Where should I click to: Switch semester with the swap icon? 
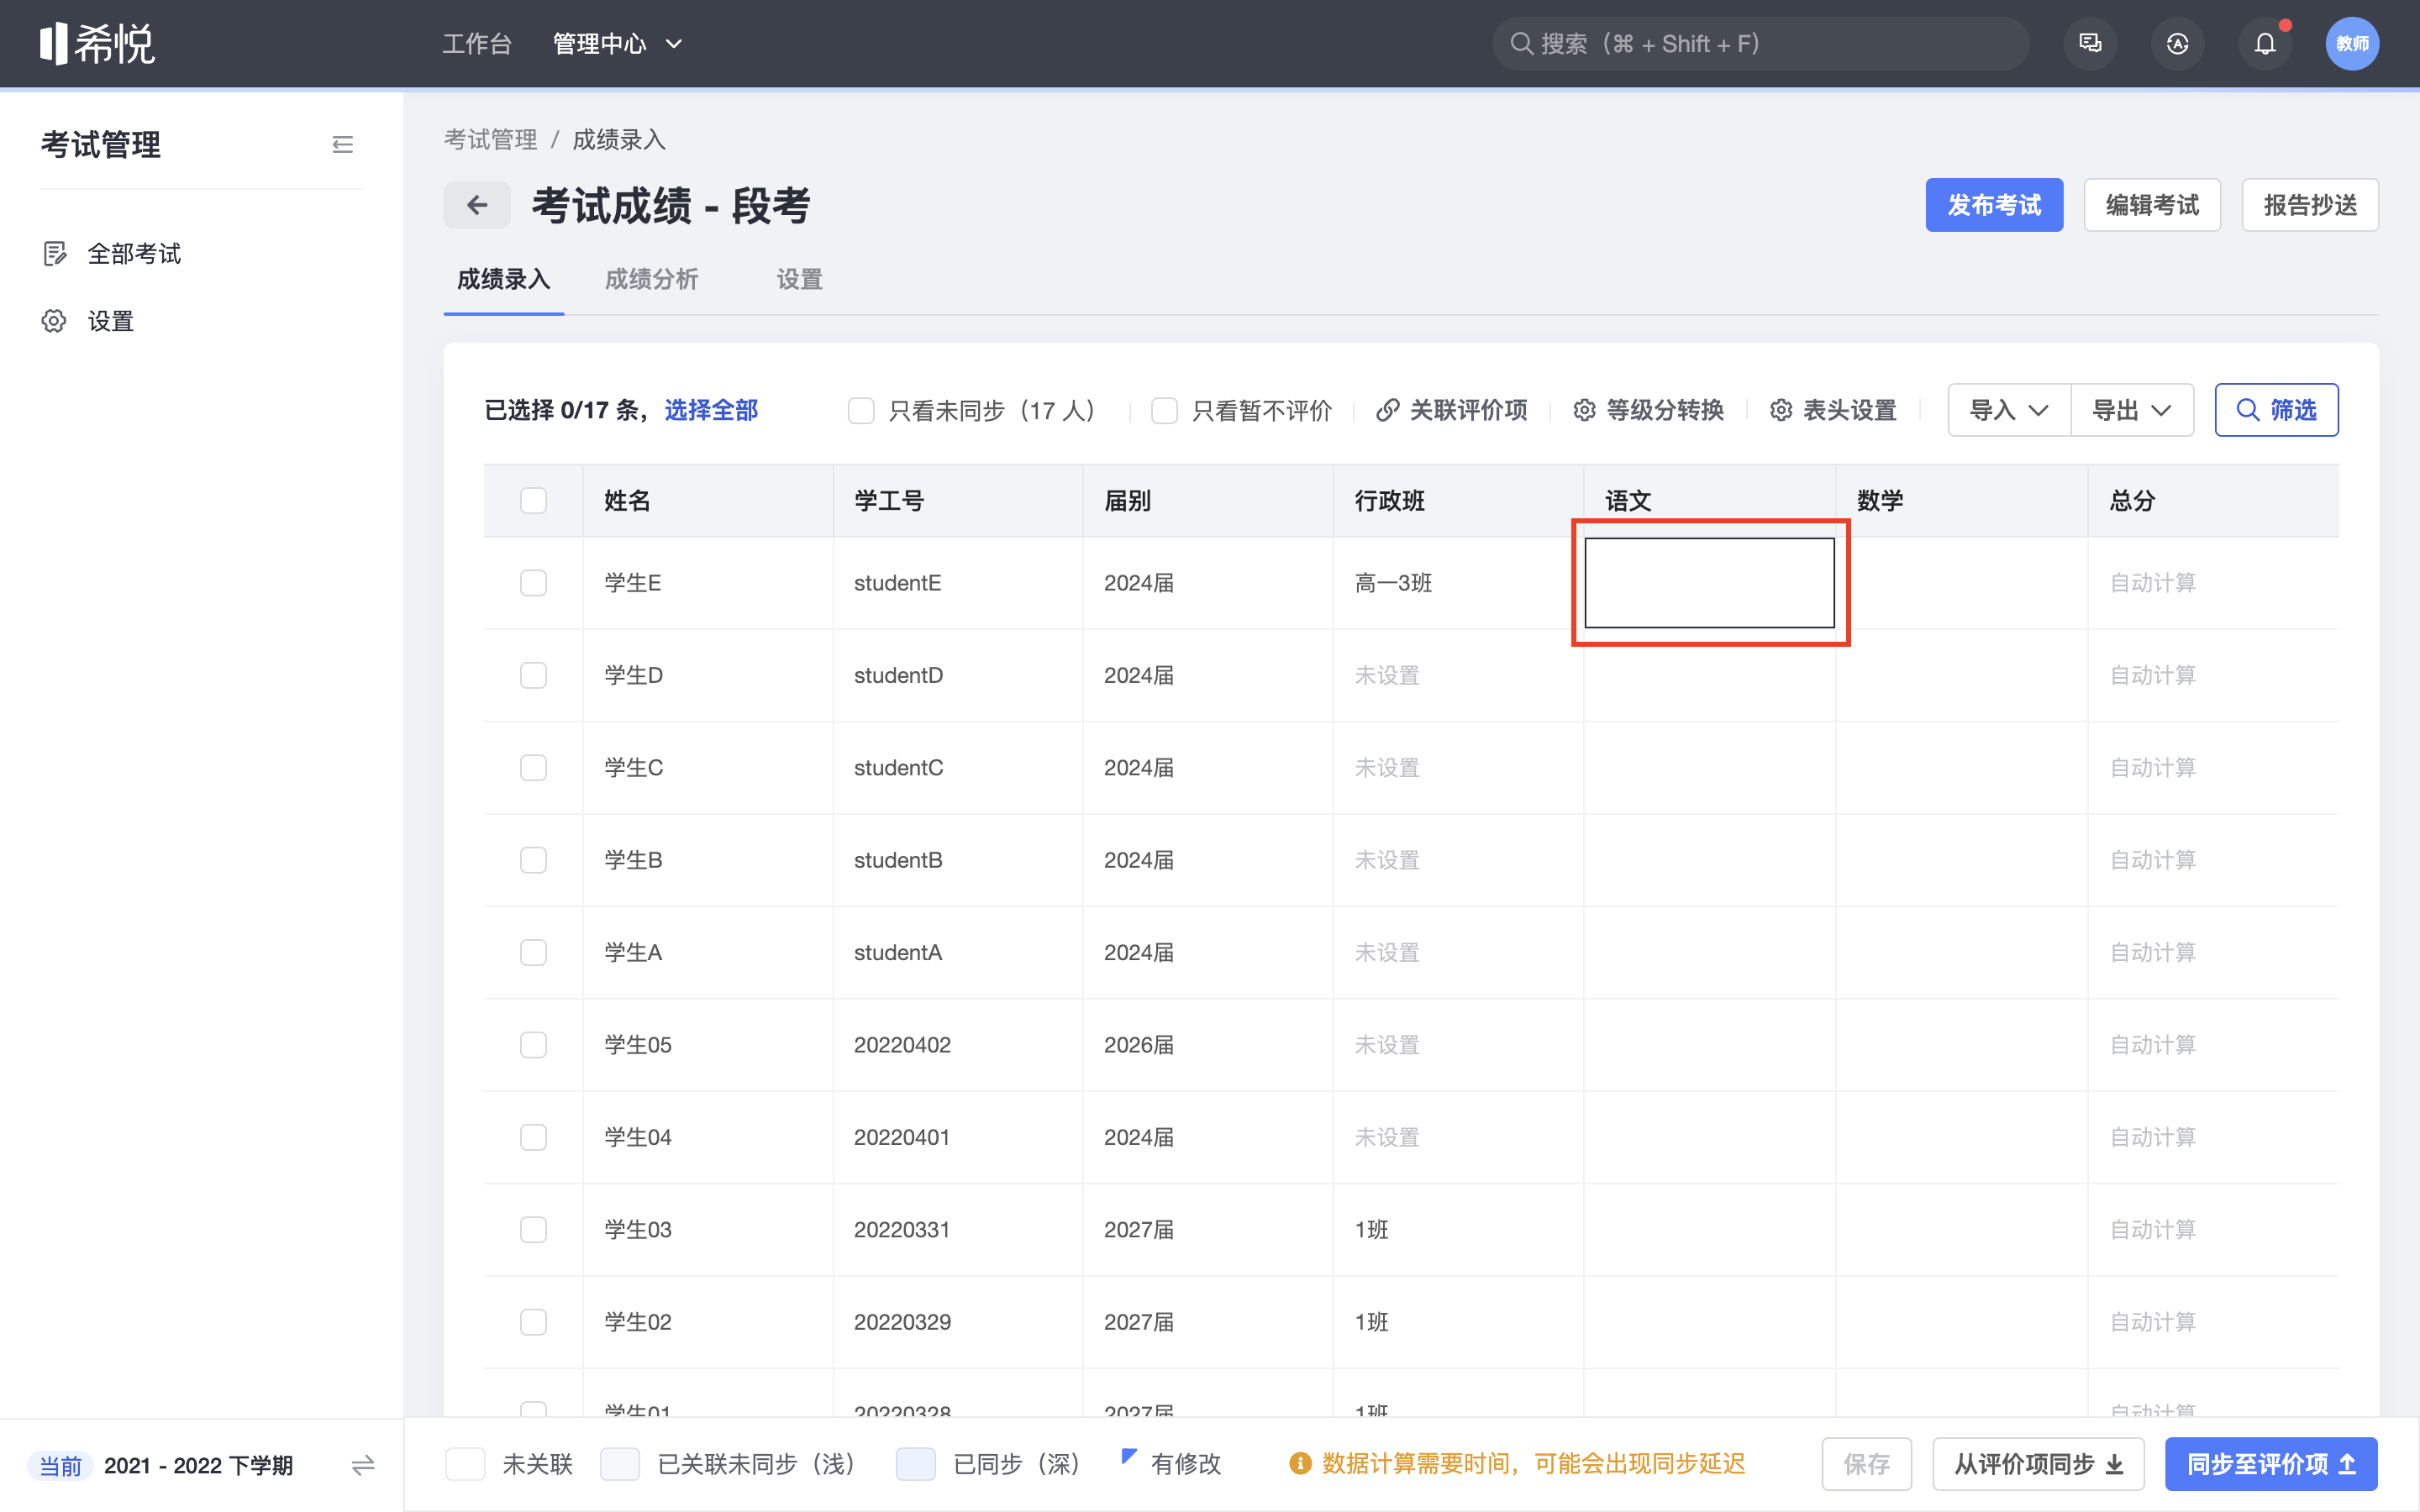tap(363, 1465)
